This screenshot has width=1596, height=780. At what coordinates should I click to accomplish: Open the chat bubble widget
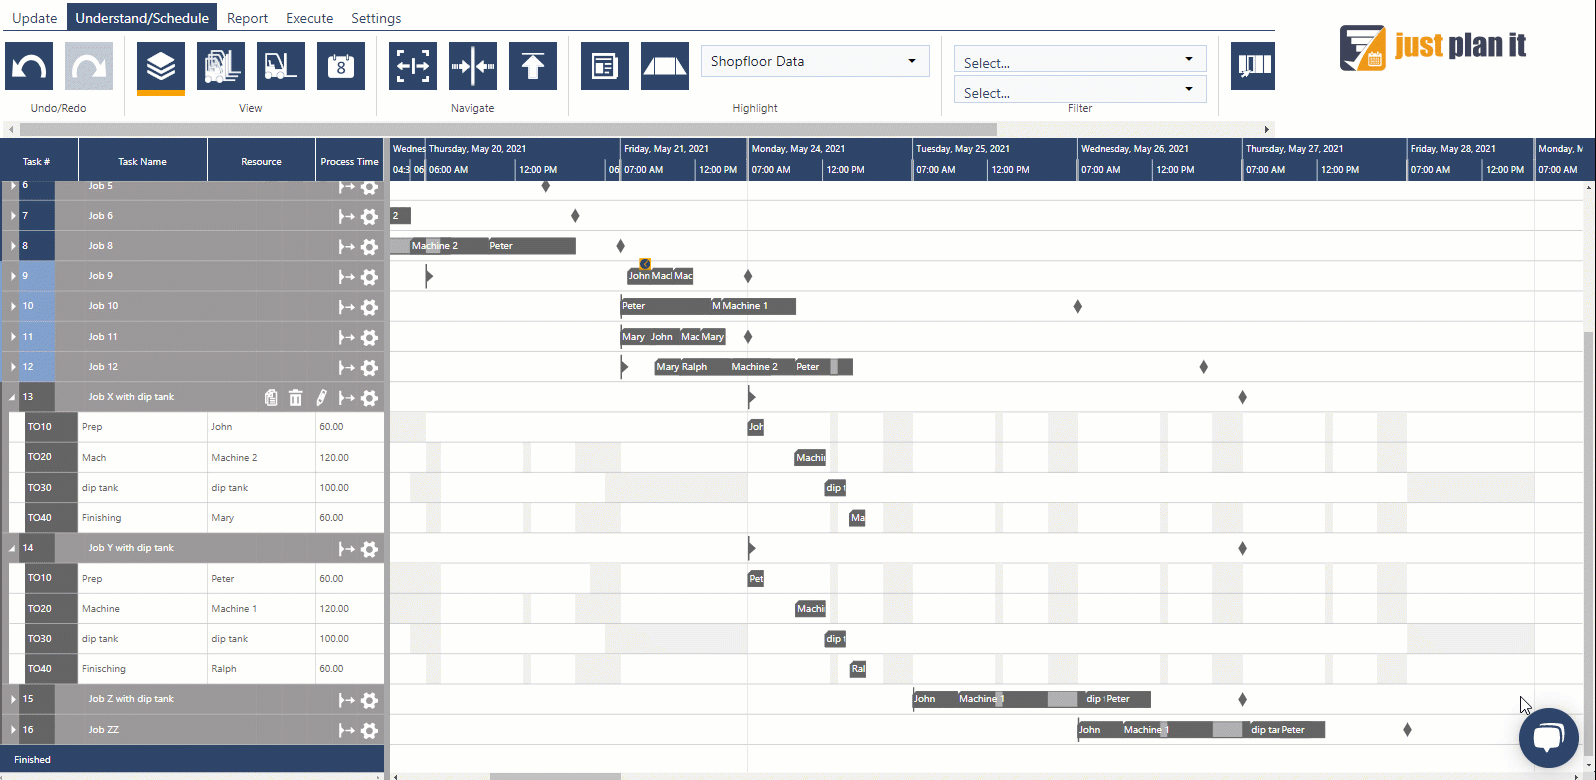coord(1548,738)
